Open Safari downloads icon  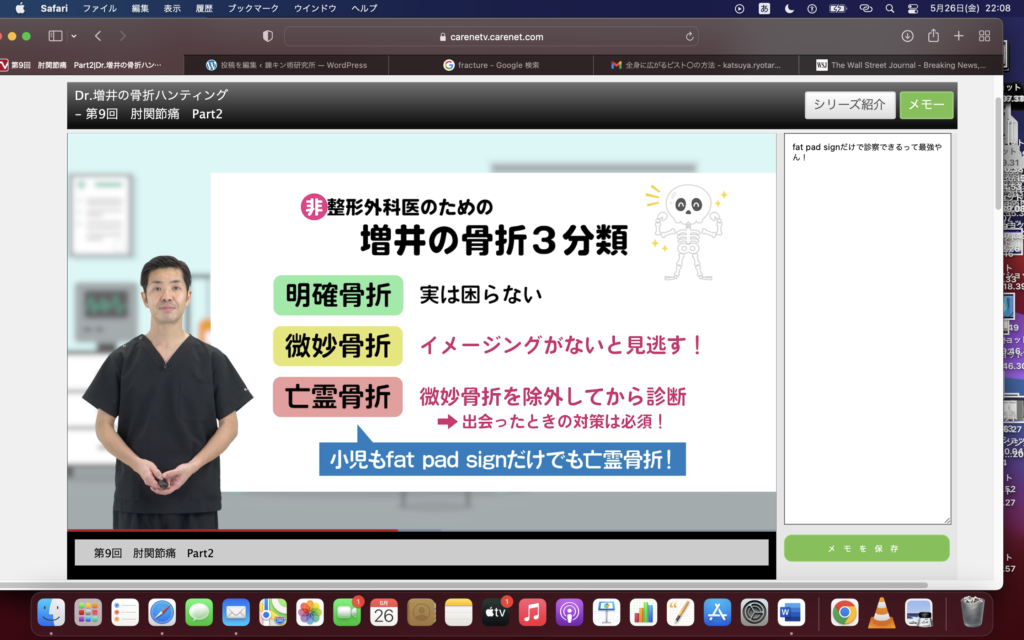[907, 36]
